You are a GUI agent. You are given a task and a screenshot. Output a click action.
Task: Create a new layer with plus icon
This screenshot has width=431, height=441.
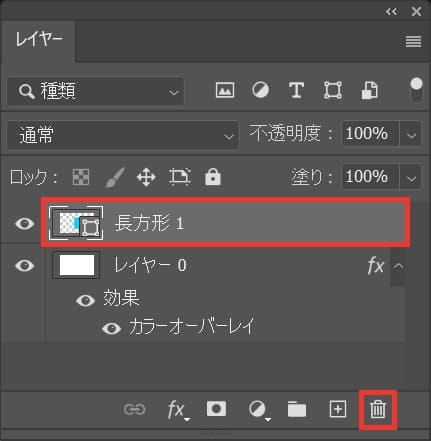(x=338, y=409)
